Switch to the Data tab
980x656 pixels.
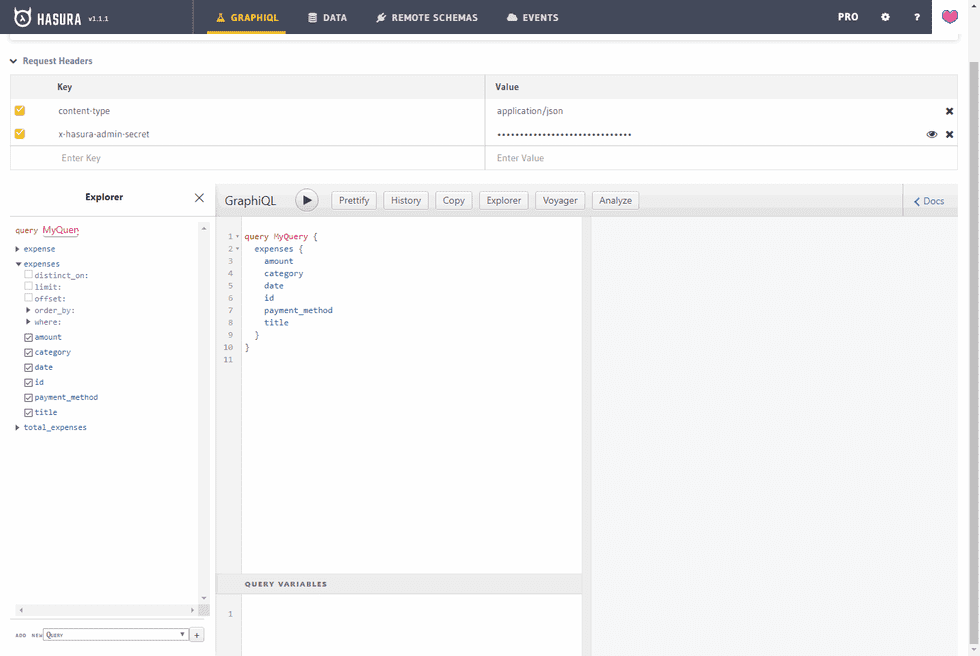click(x=327, y=17)
